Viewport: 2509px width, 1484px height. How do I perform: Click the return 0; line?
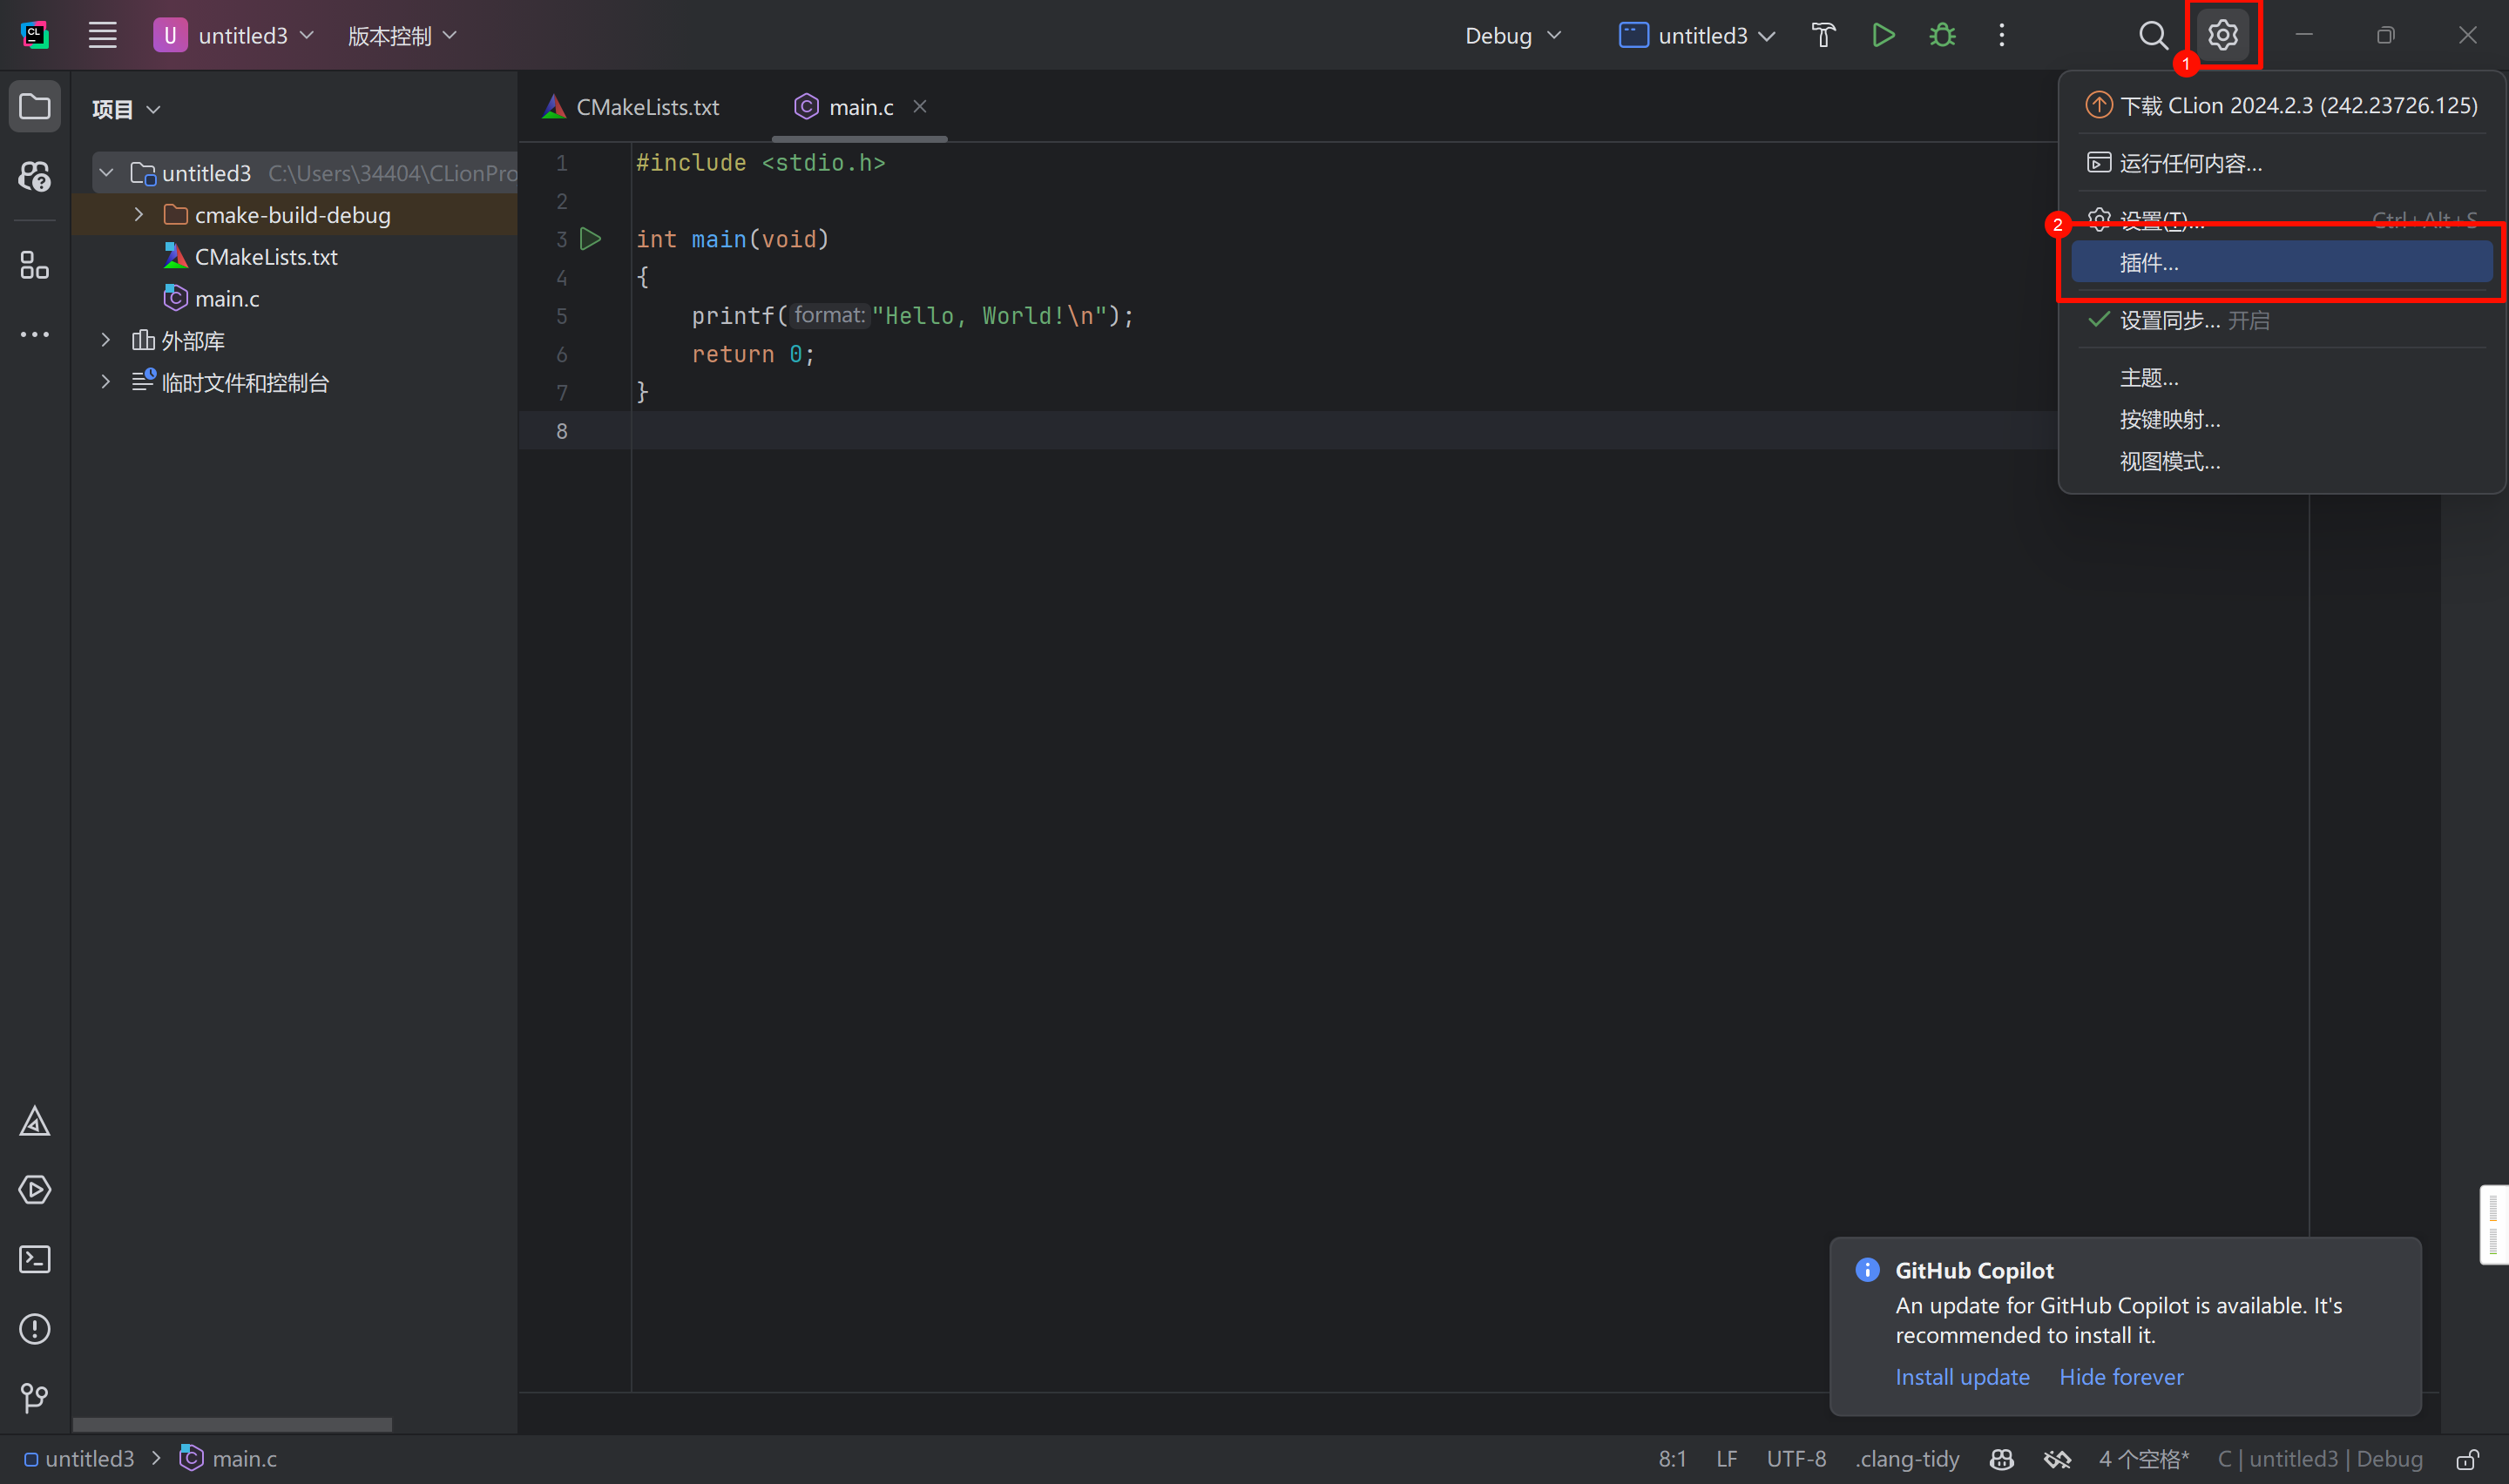pyautogui.click(x=753, y=354)
